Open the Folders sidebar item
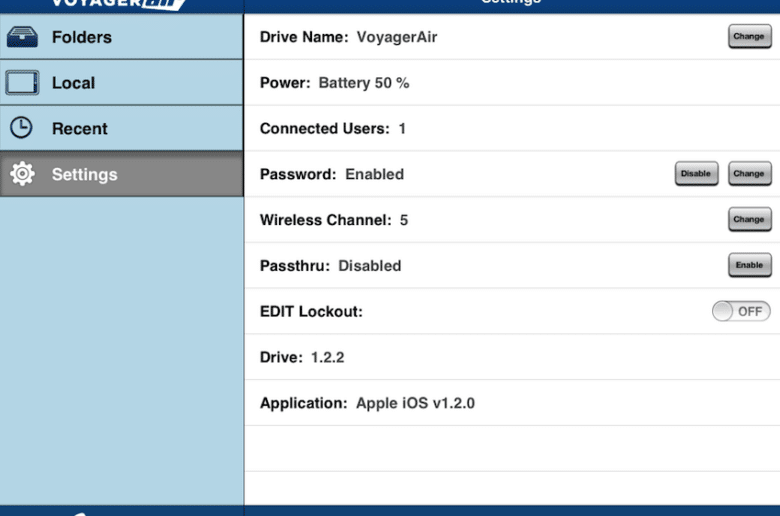This screenshot has width=780, height=516. tap(121, 37)
